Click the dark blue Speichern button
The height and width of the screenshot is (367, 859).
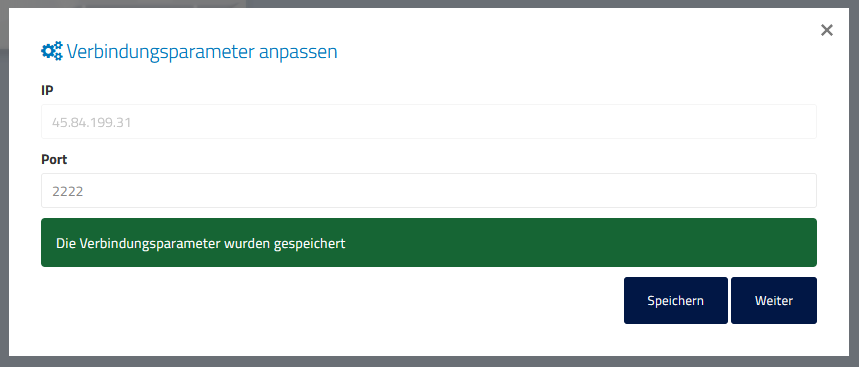675,300
